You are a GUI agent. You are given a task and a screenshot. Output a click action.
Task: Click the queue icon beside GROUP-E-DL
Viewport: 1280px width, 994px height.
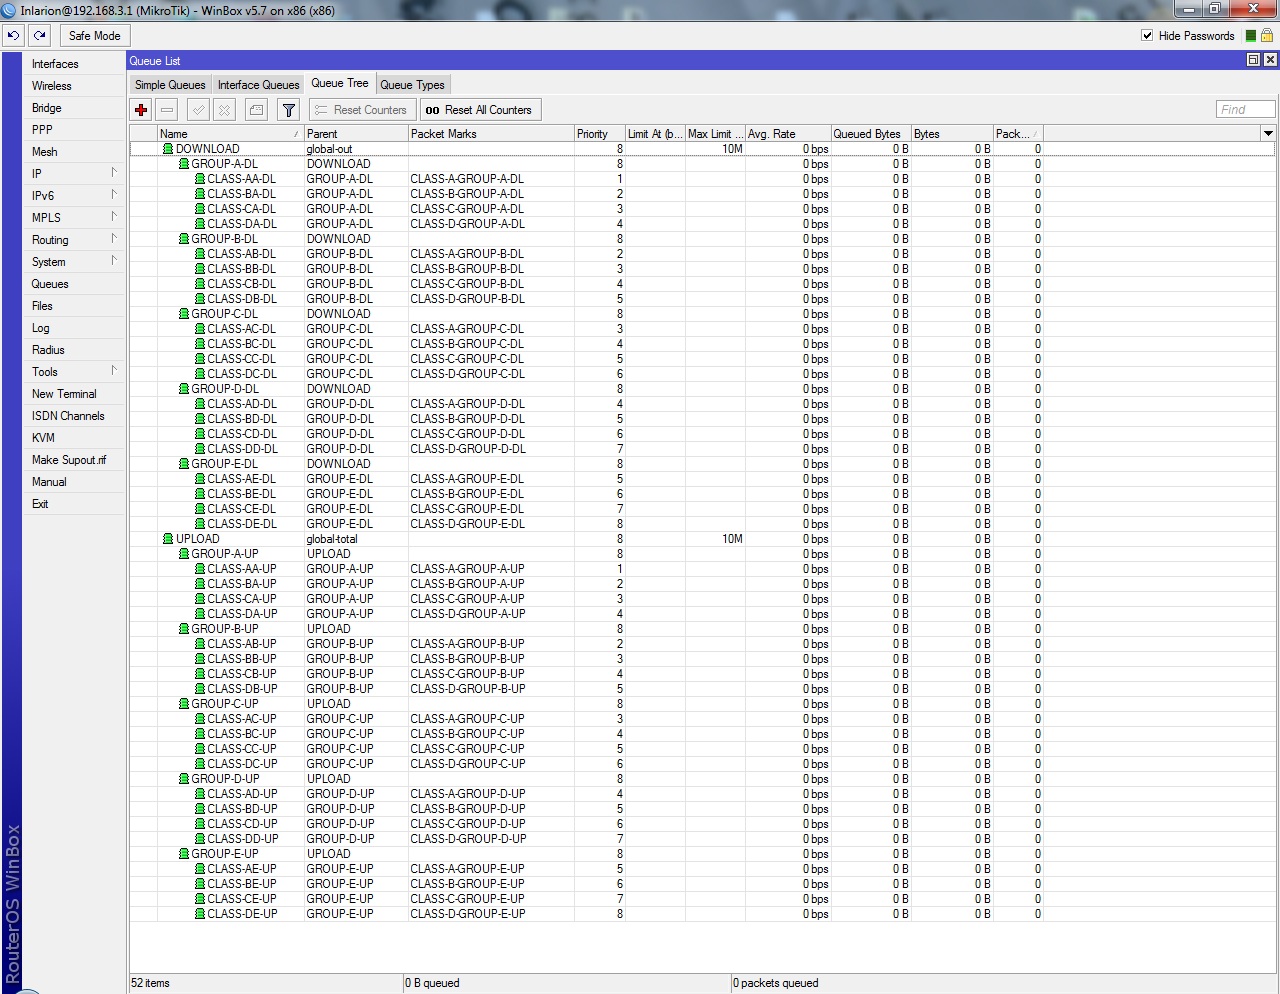coord(184,464)
